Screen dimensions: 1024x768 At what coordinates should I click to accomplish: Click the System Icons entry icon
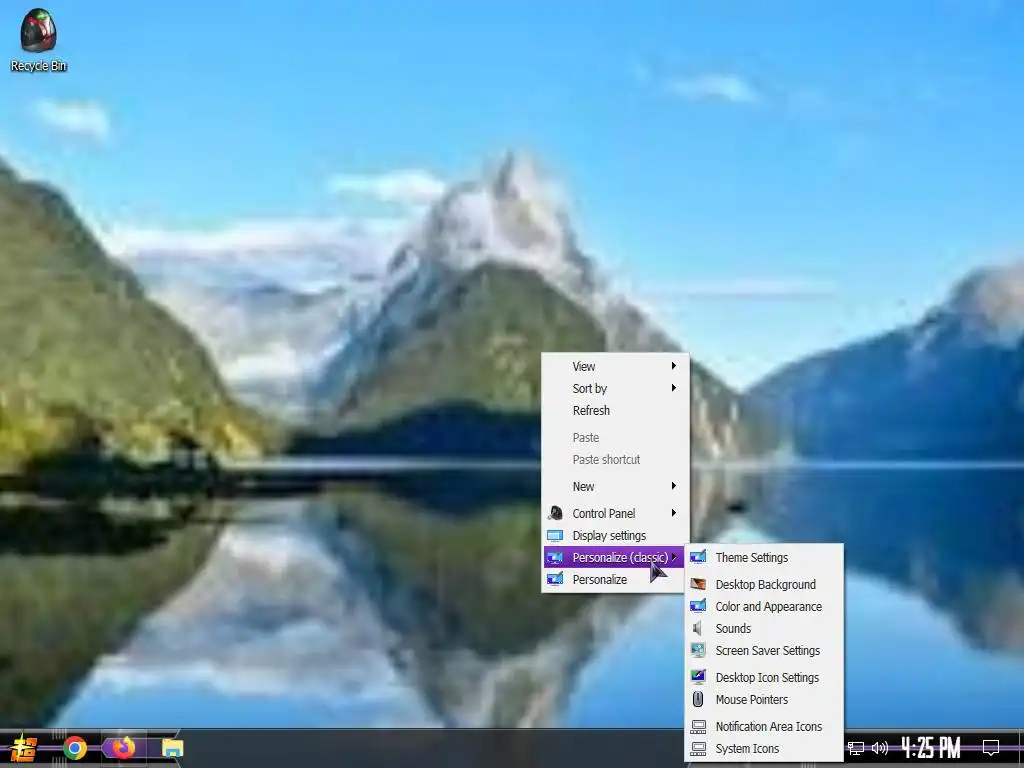pyautogui.click(x=698, y=748)
